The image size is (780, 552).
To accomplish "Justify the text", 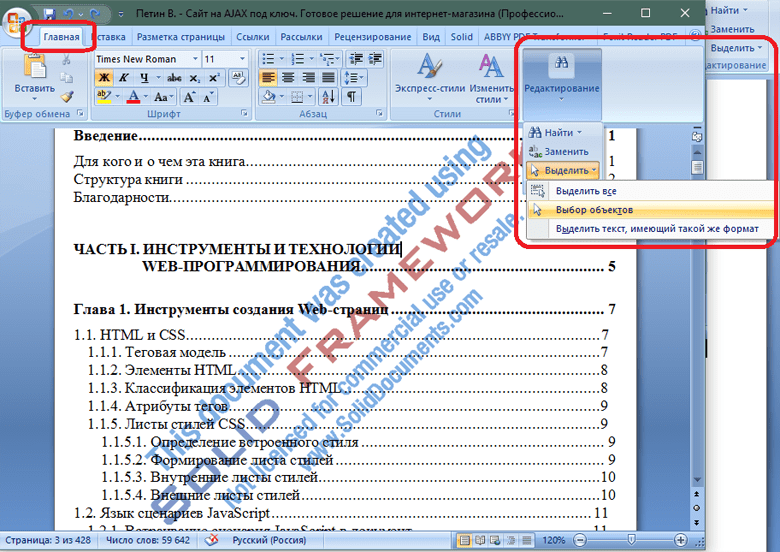I will click(x=328, y=78).
